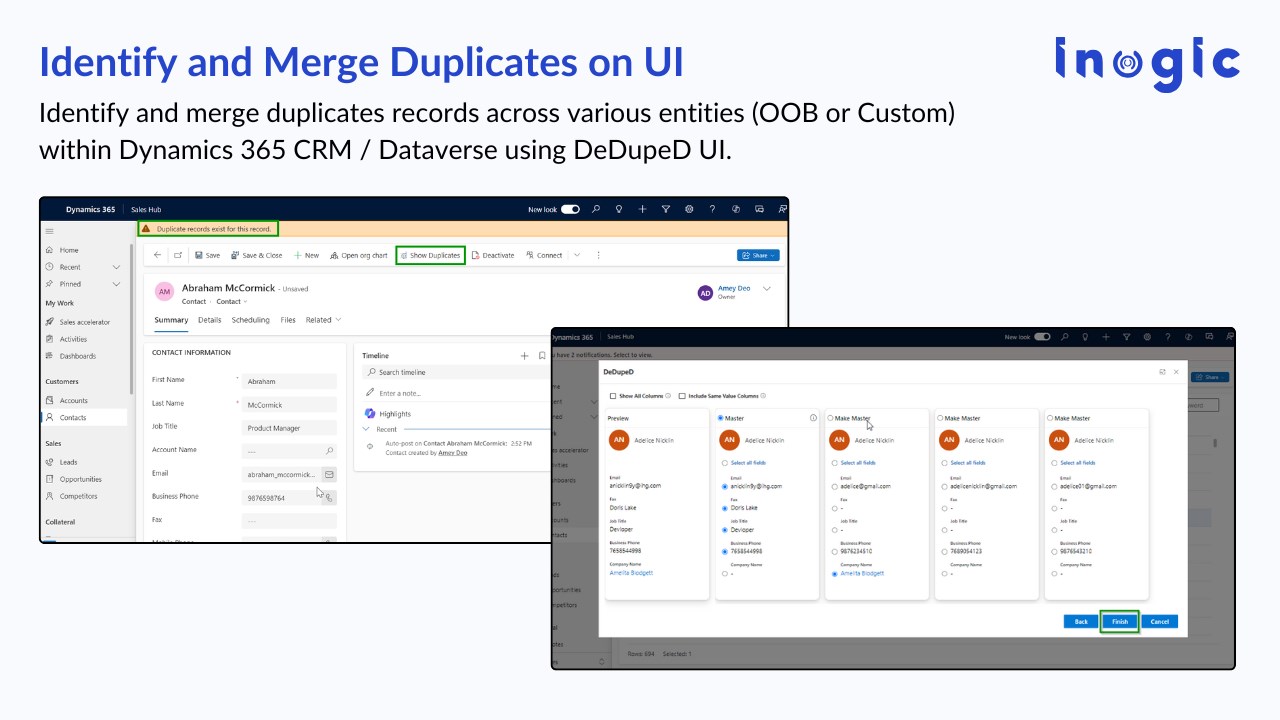1280x720 pixels.
Task: Switch to the Files tab
Action: click(288, 320)
